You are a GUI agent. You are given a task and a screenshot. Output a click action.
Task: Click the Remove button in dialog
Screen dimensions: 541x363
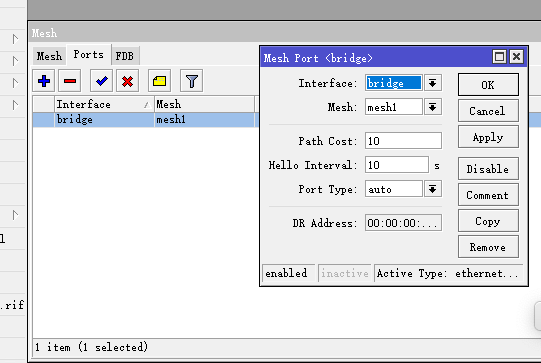(x=488, y=247)
